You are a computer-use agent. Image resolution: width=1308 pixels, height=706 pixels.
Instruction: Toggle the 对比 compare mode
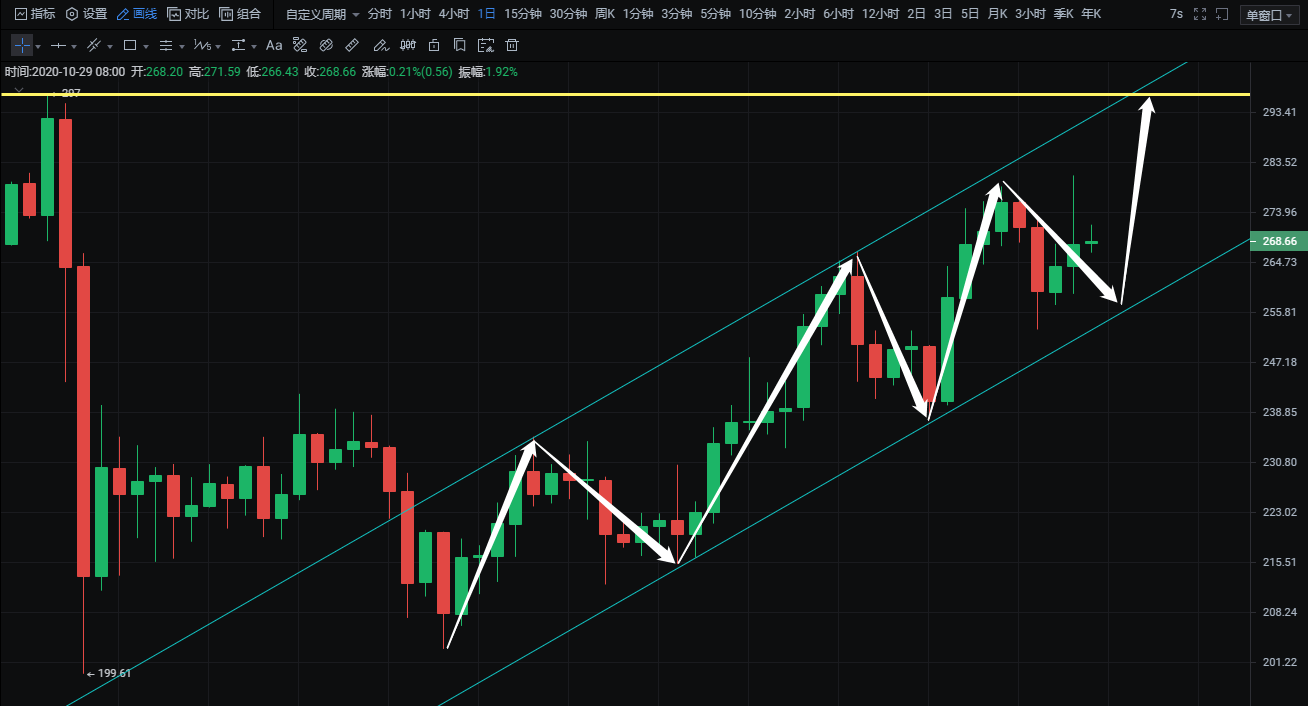point(188,14)
